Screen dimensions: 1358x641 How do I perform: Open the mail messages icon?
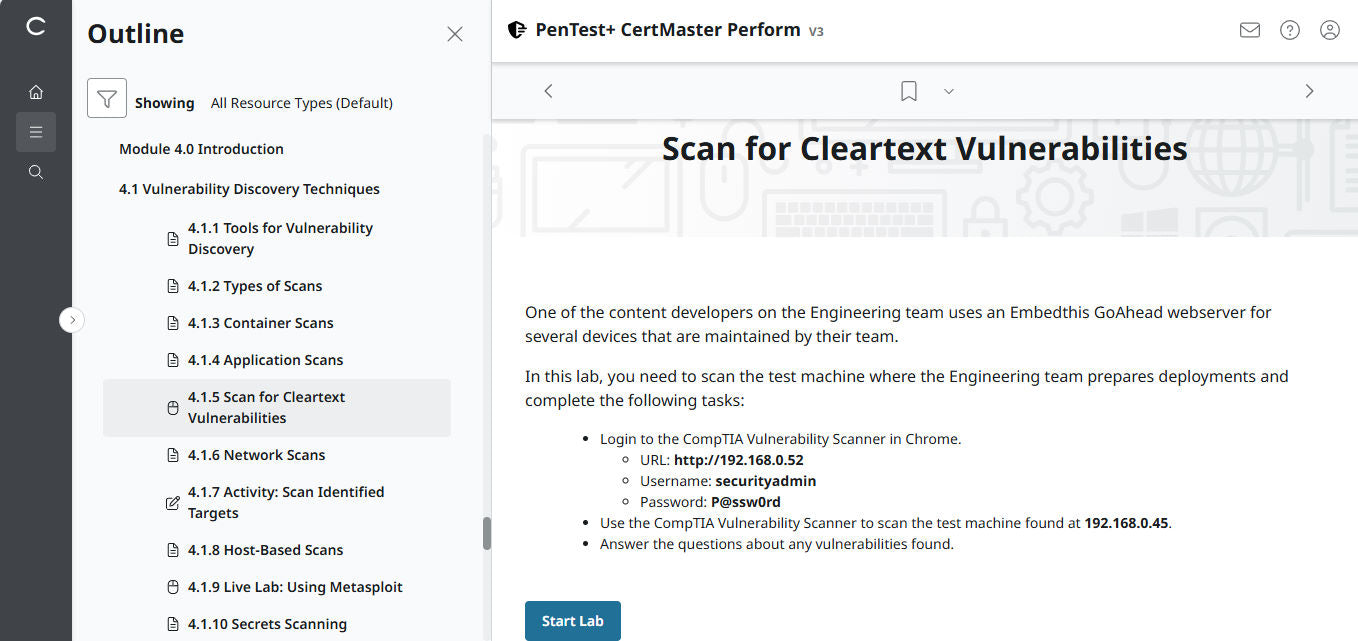[x=1249, y=30]
